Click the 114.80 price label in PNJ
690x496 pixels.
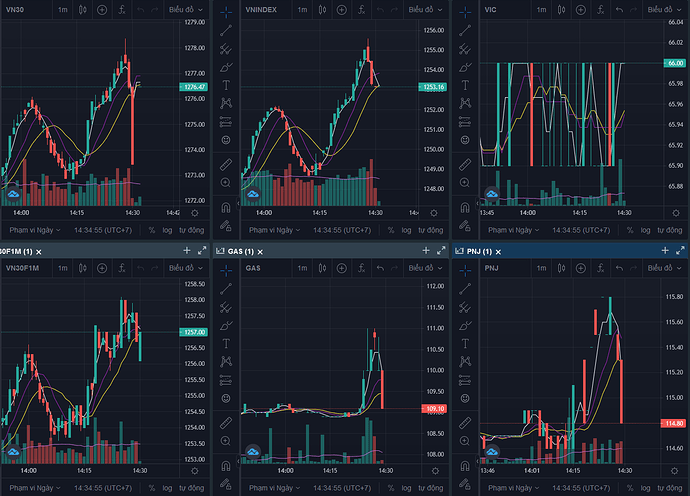[674, 423]
